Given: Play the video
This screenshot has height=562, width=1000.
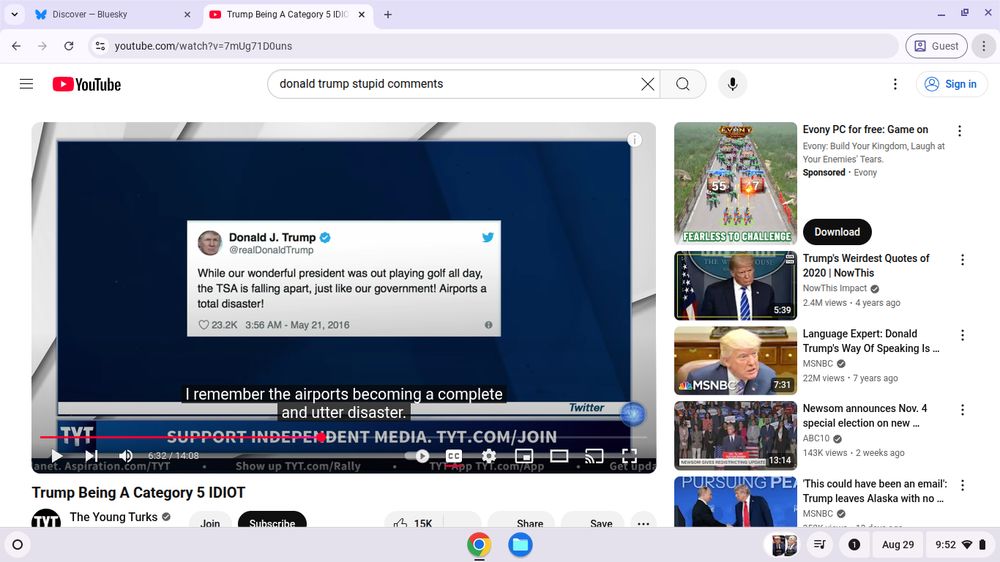Looking at the screenshot, I should [x=57, y=455].
